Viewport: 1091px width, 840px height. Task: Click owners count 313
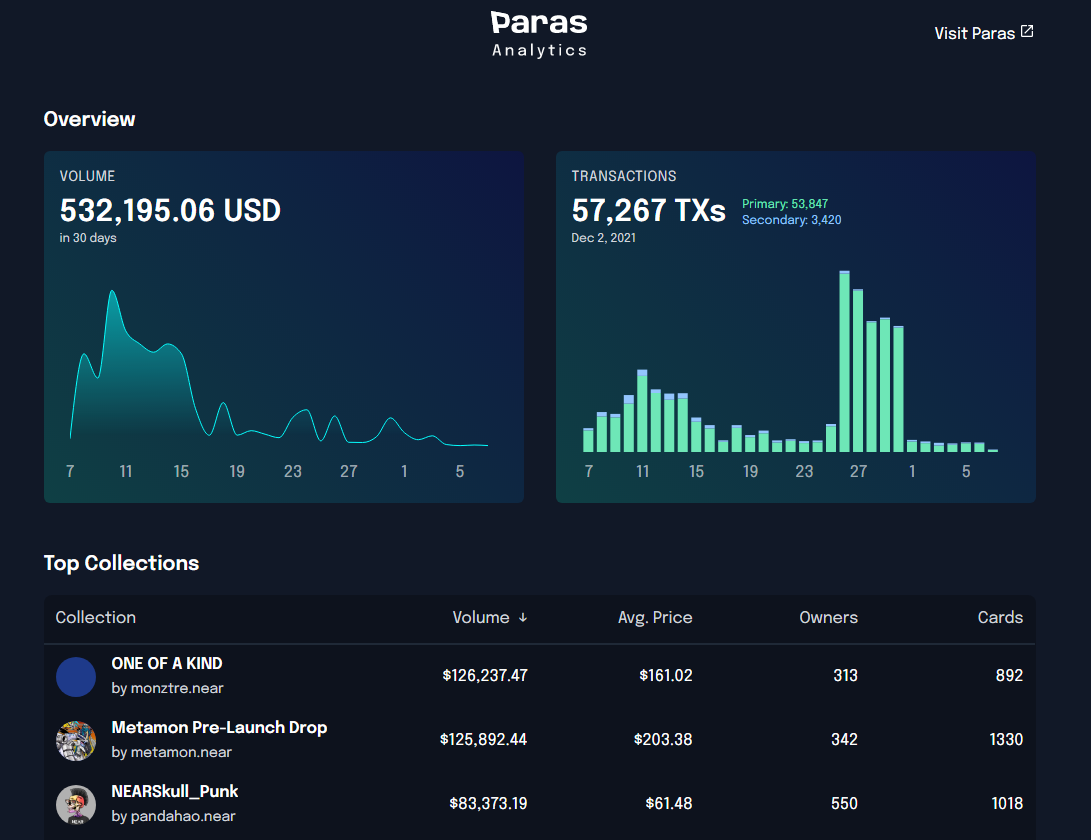(845, 675)
